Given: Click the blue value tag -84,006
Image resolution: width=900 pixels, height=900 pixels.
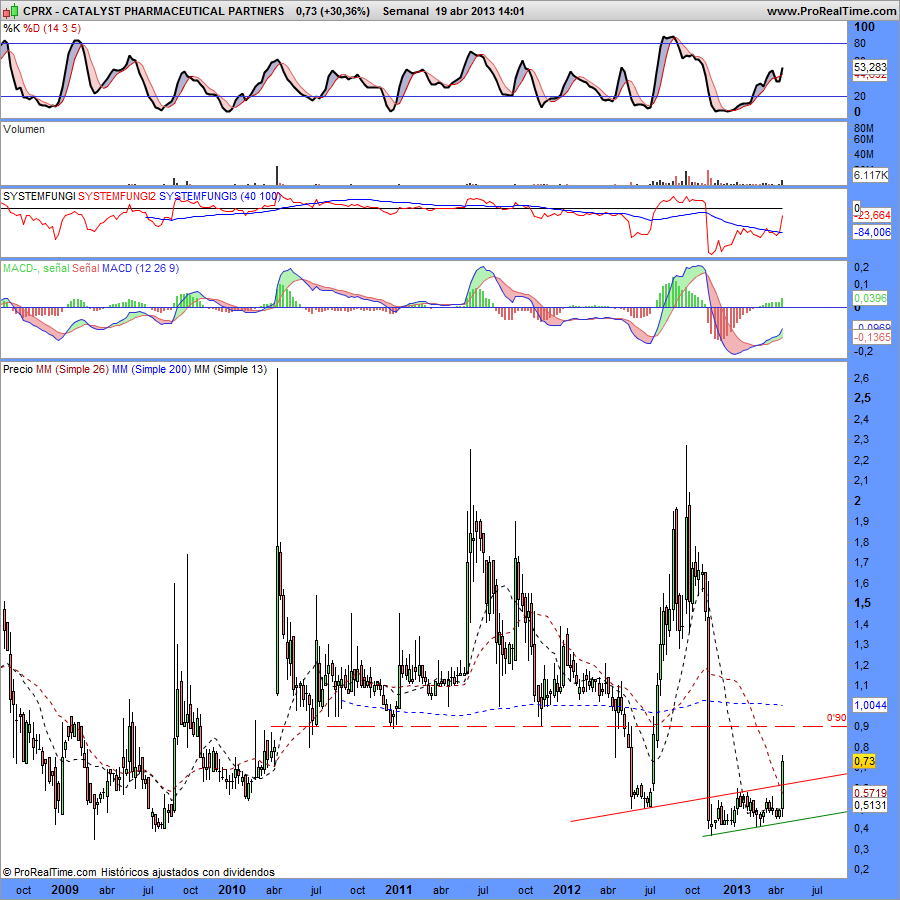Looking at the screenshot, I should (872, 232).
